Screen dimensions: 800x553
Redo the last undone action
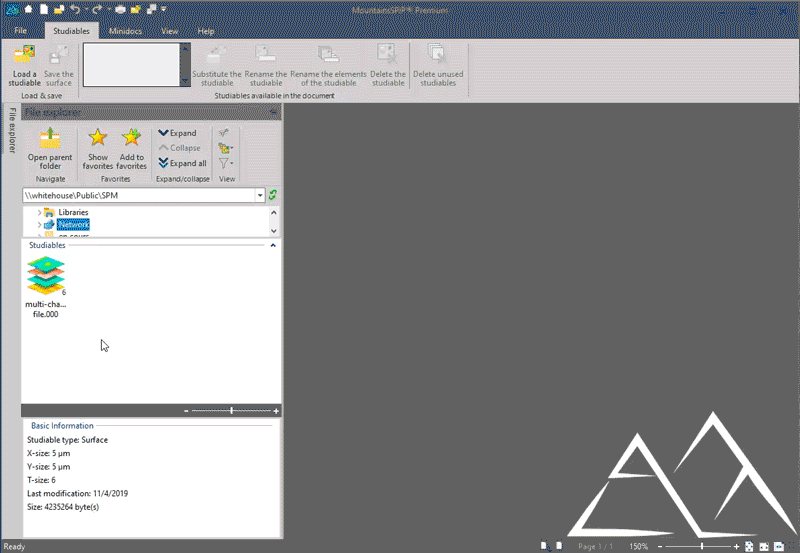point(97,9)
